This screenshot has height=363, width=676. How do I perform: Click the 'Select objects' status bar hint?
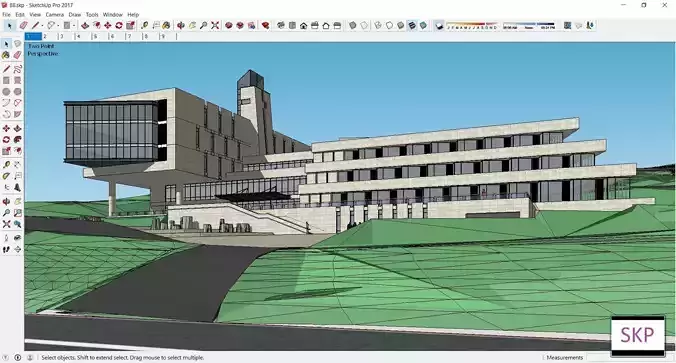coord(122,357)
